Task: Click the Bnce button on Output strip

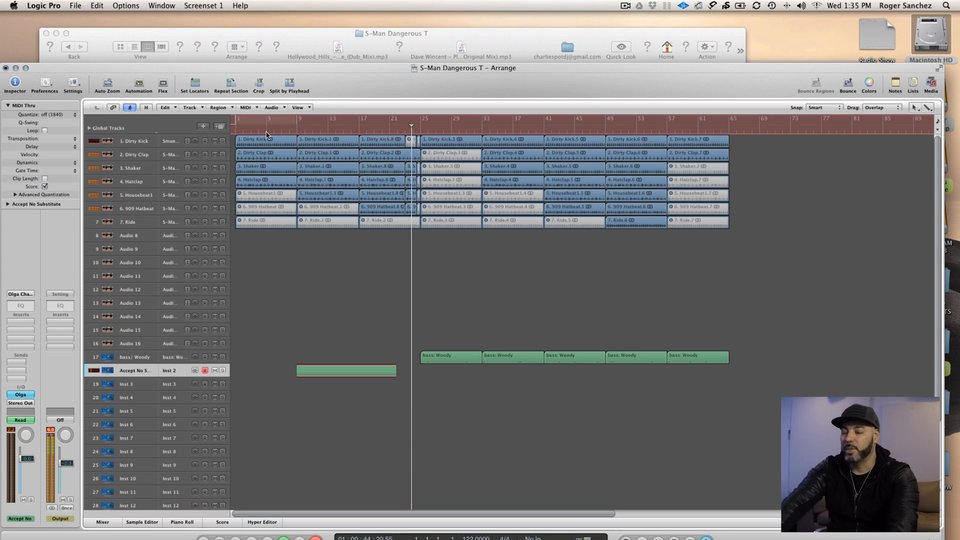Action: point(67,508)
